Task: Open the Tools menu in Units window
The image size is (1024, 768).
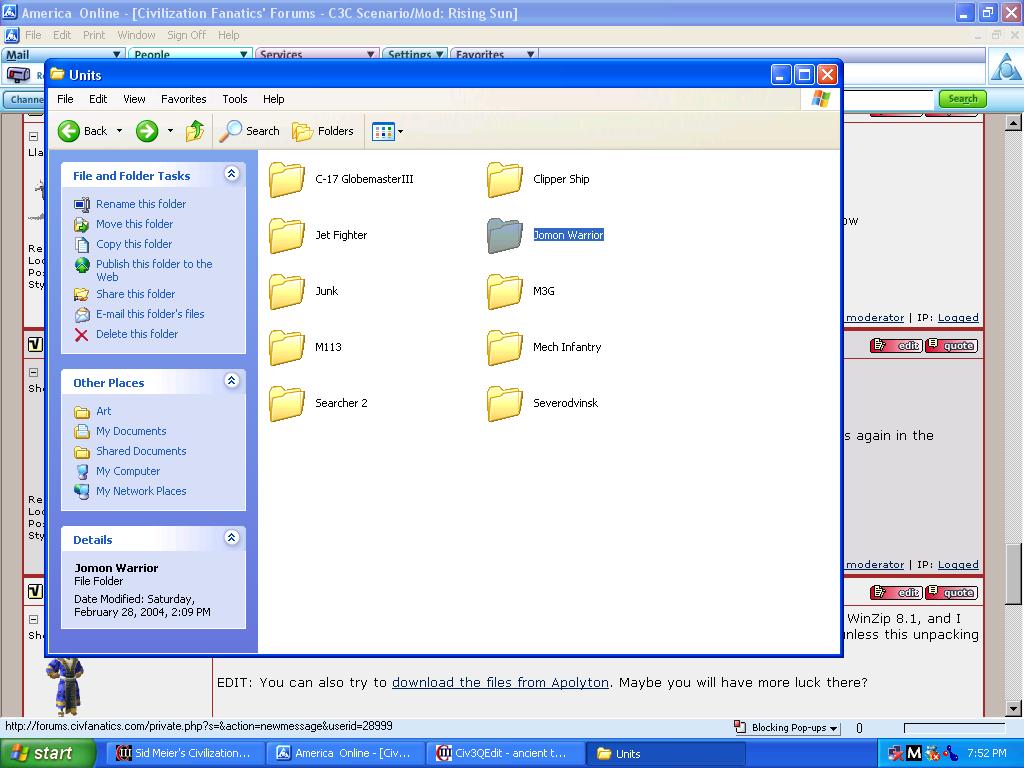Action: (x=234, y=99)
